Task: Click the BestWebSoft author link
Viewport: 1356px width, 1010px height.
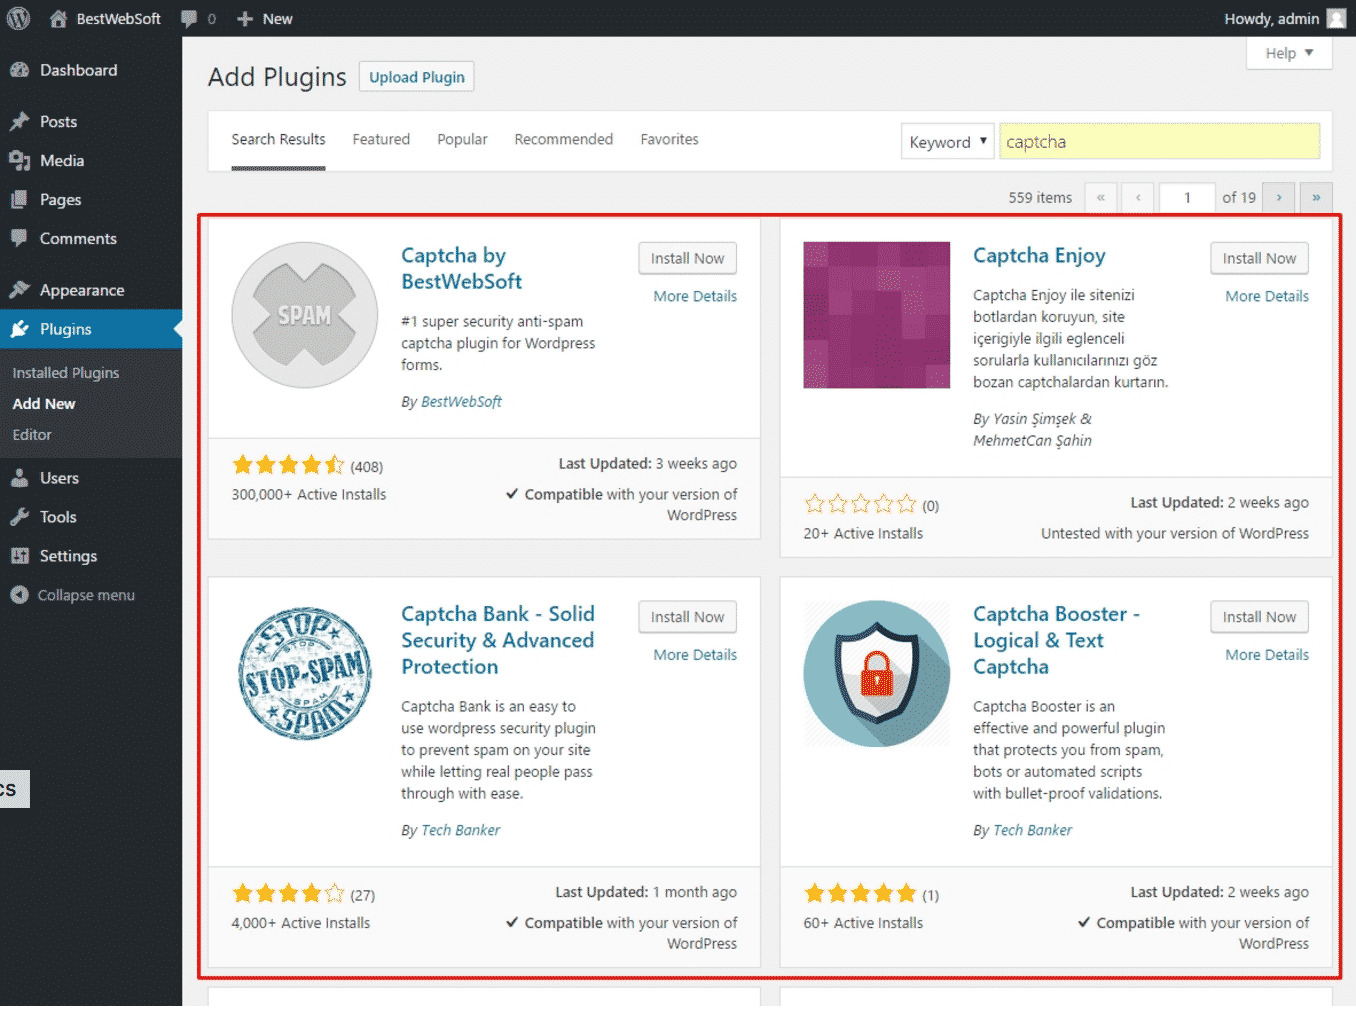Action: pyautogui.click(x=461, y=401)
